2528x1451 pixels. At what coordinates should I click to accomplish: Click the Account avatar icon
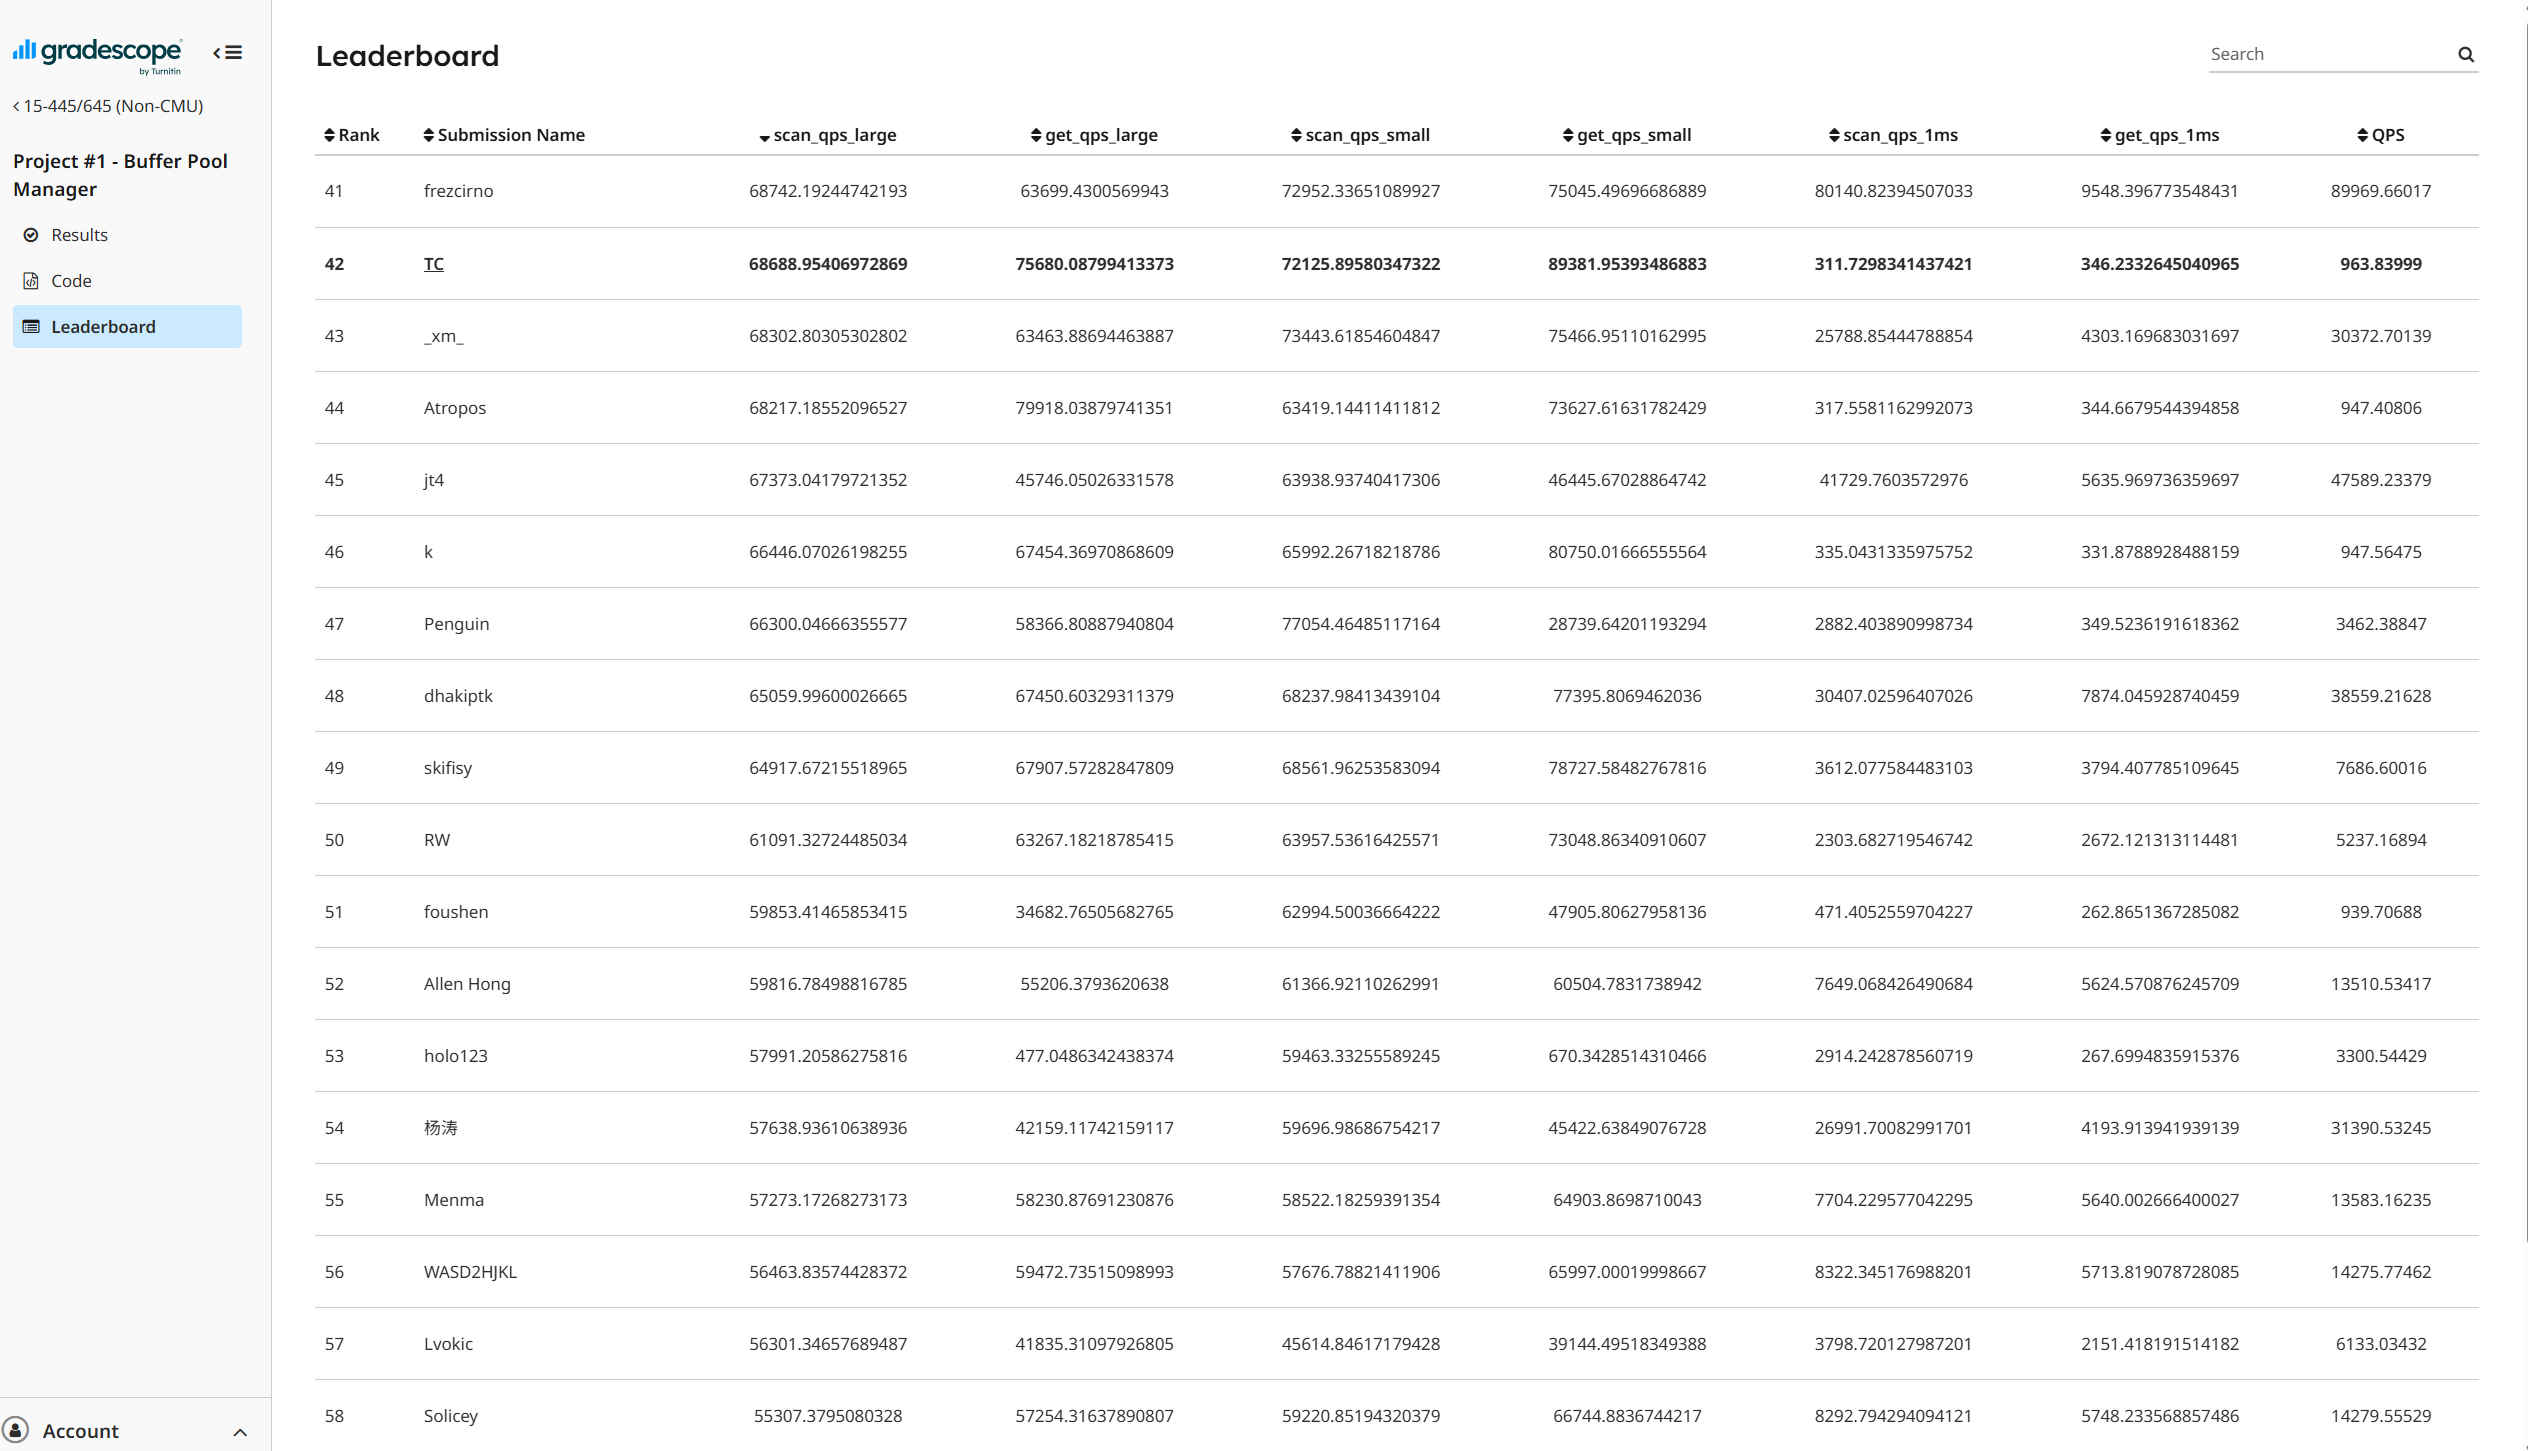16,1430
